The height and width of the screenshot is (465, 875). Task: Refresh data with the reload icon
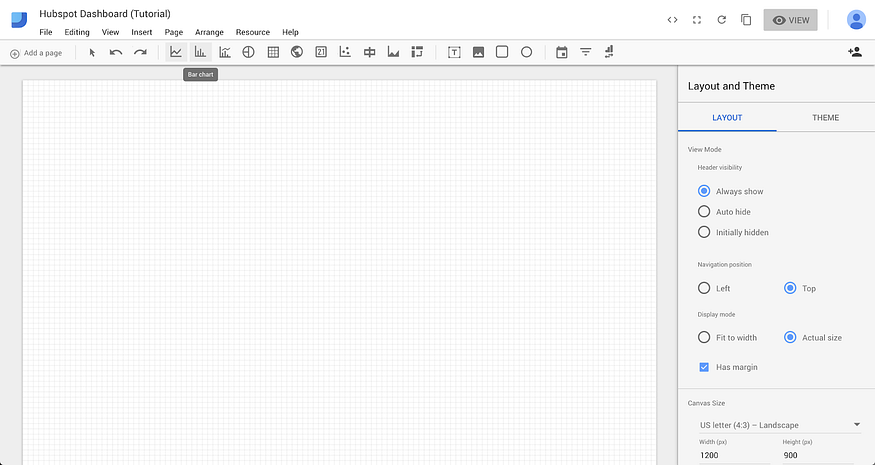click(722, 20)
